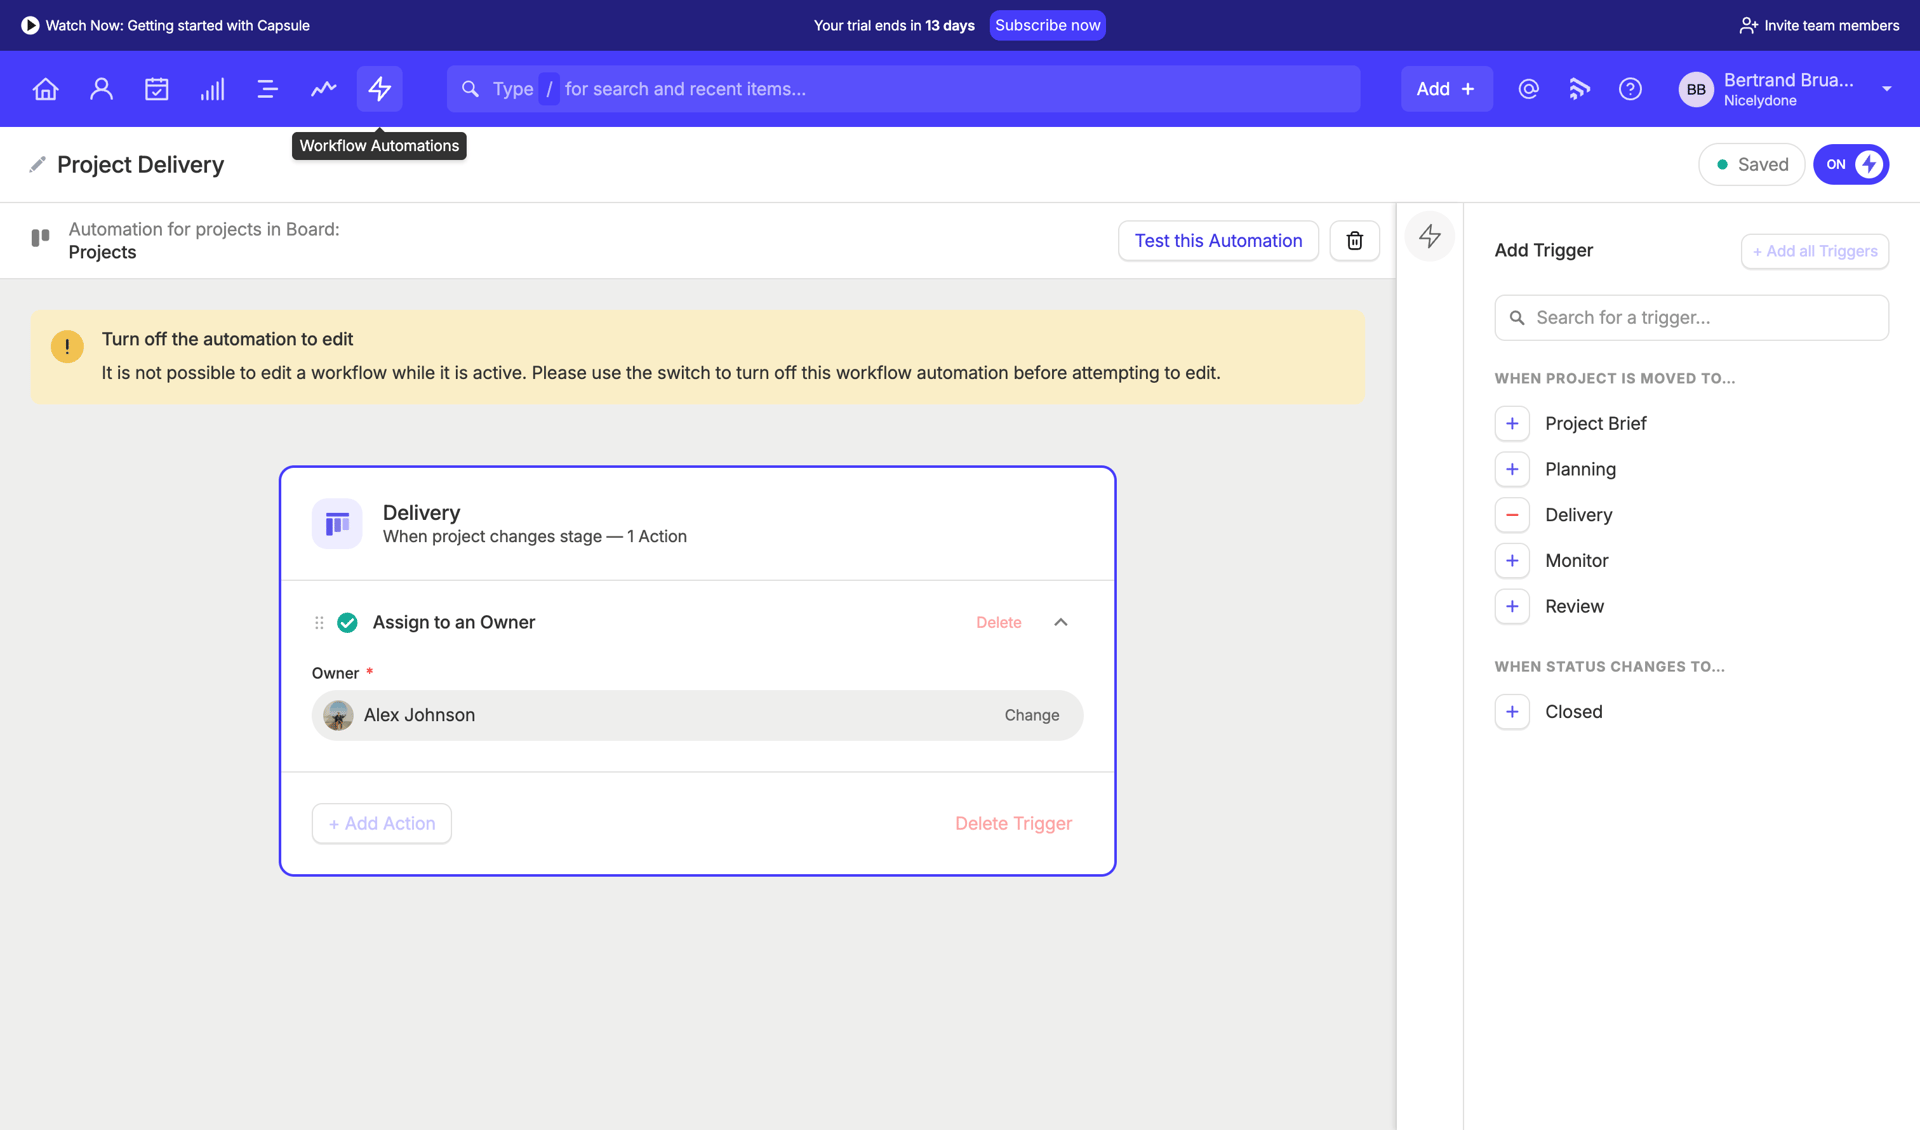Turn off the automation with the ON switch
Viewport: 1920px width, 1130px height.
click(1850, 164)
